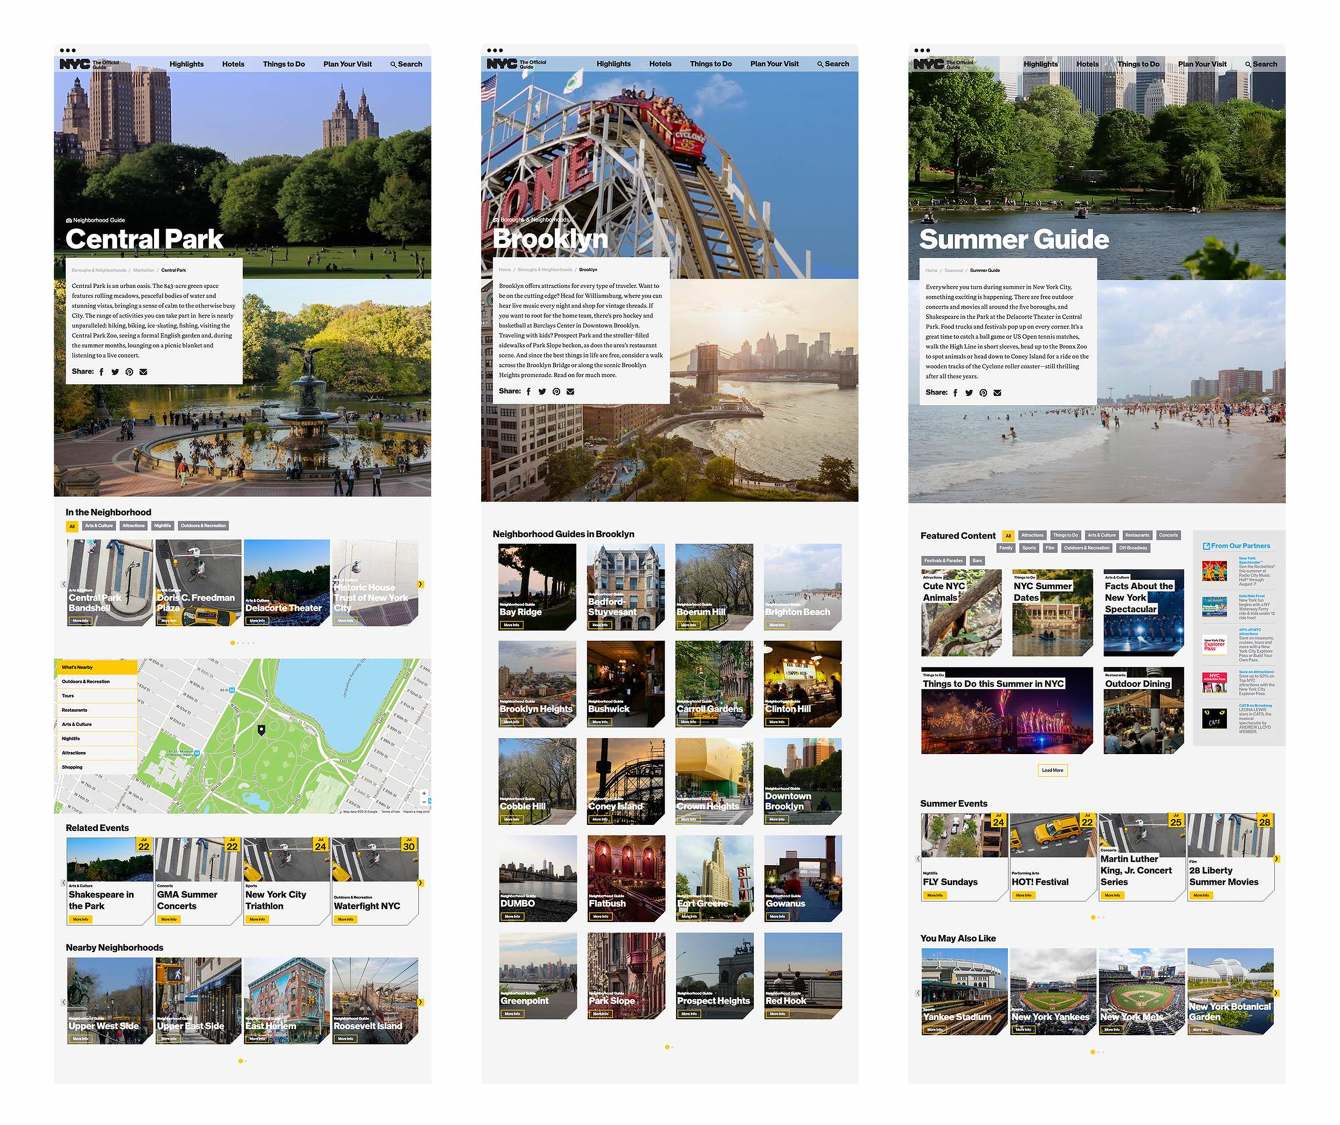
Task: Share Central Park page on Facebook
Action: [101, 372]
